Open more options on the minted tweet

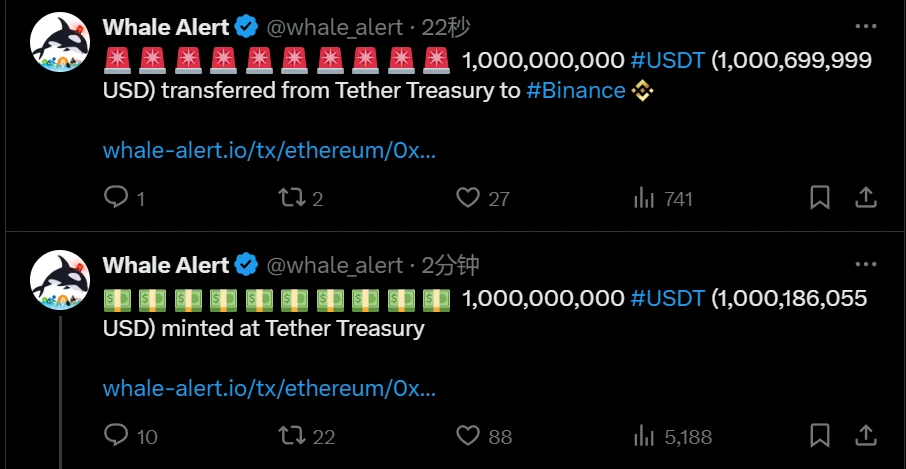[865, 265]
